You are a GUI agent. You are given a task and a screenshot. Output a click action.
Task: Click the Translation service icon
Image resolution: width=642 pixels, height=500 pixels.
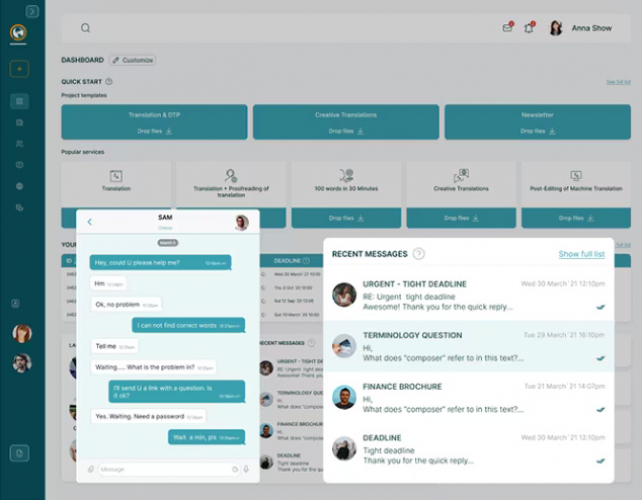pos(116,176)
